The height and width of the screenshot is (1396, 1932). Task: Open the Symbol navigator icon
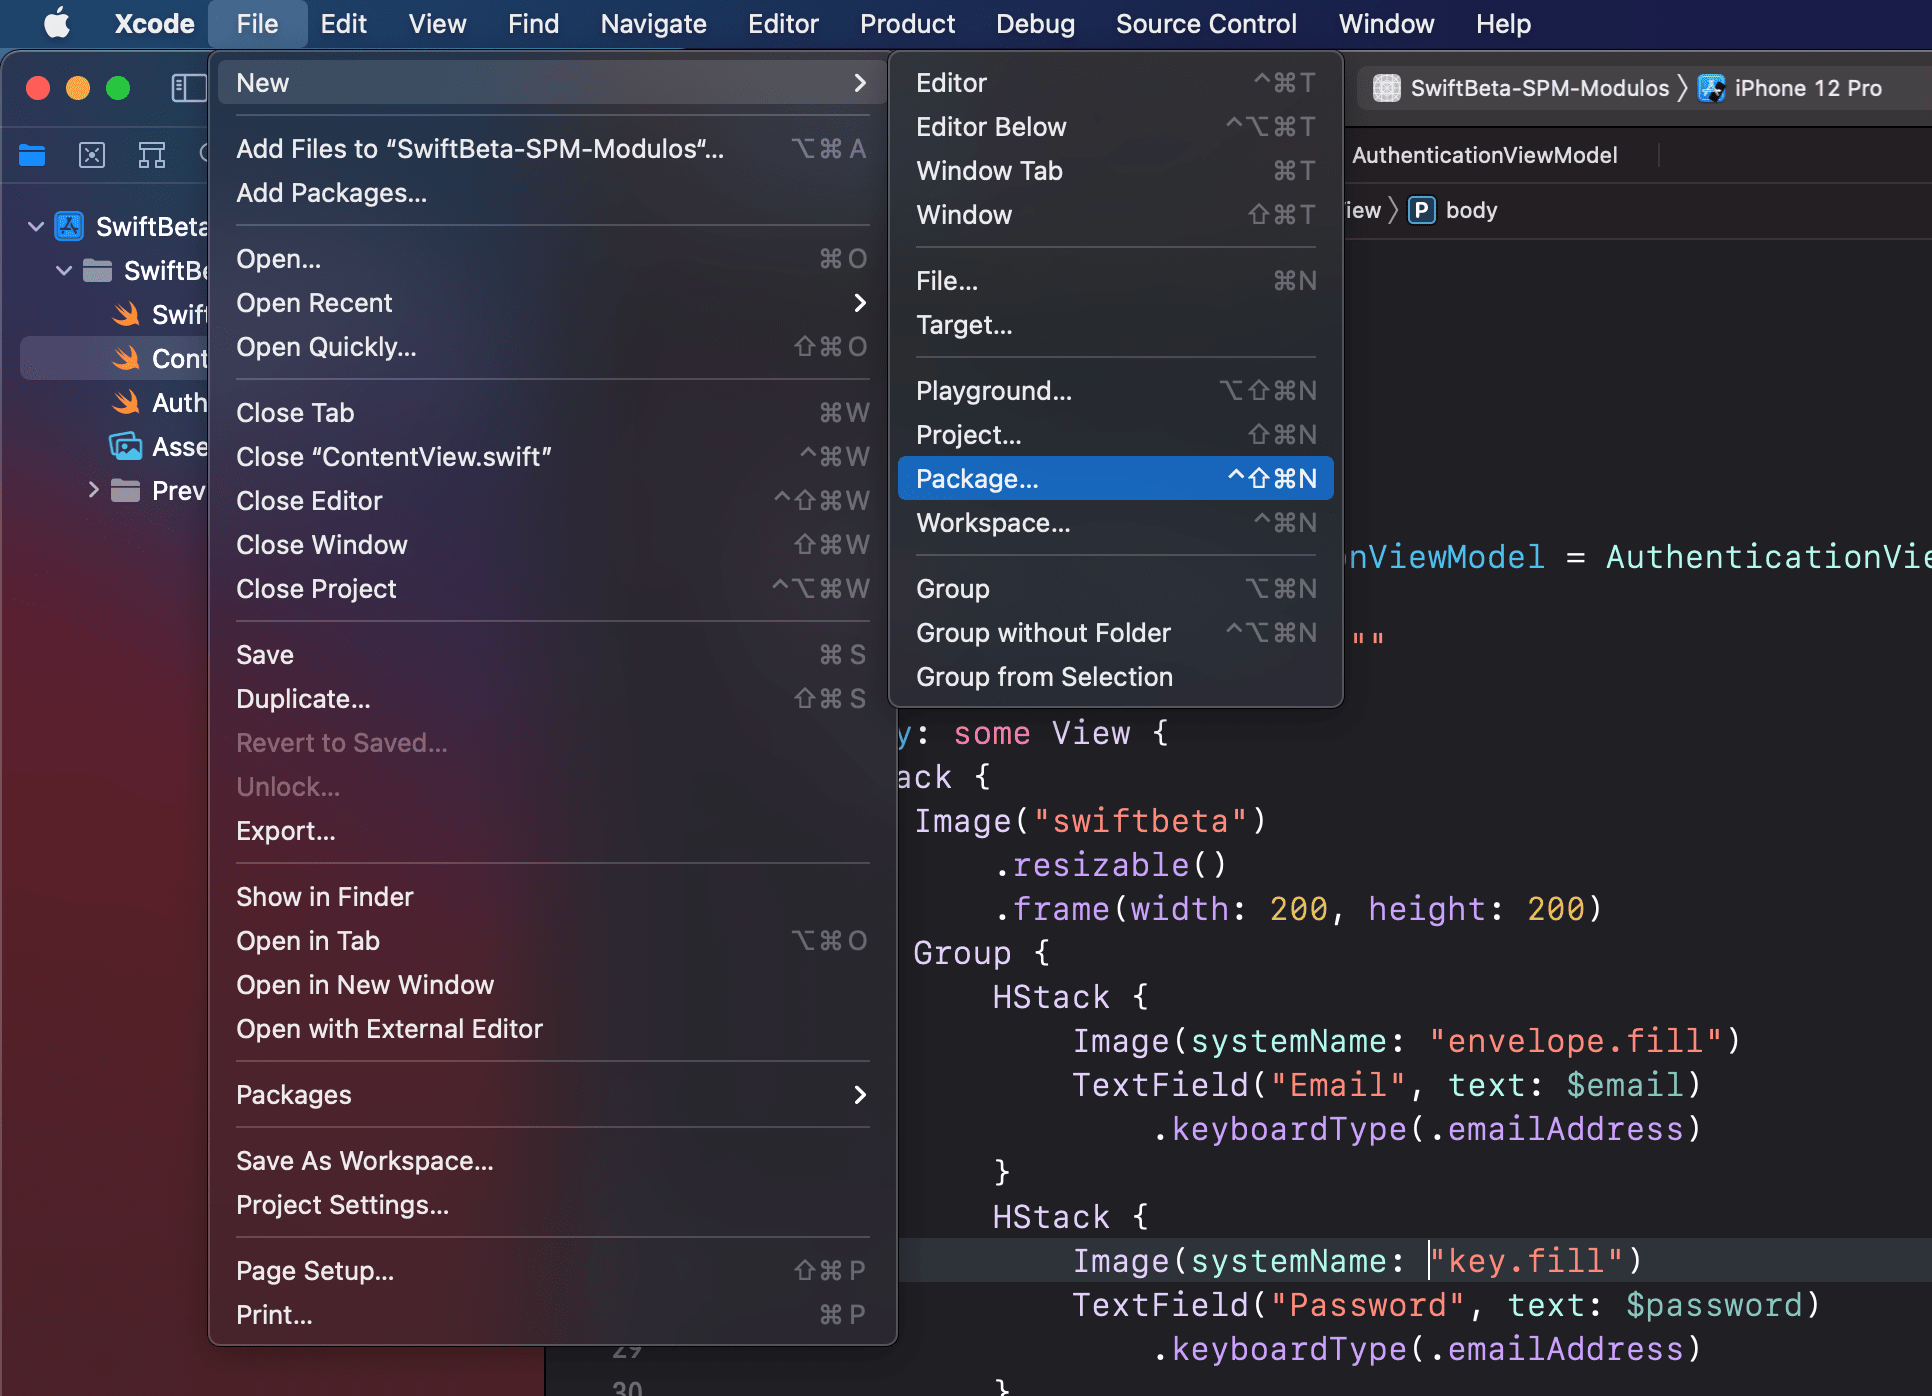152,155
